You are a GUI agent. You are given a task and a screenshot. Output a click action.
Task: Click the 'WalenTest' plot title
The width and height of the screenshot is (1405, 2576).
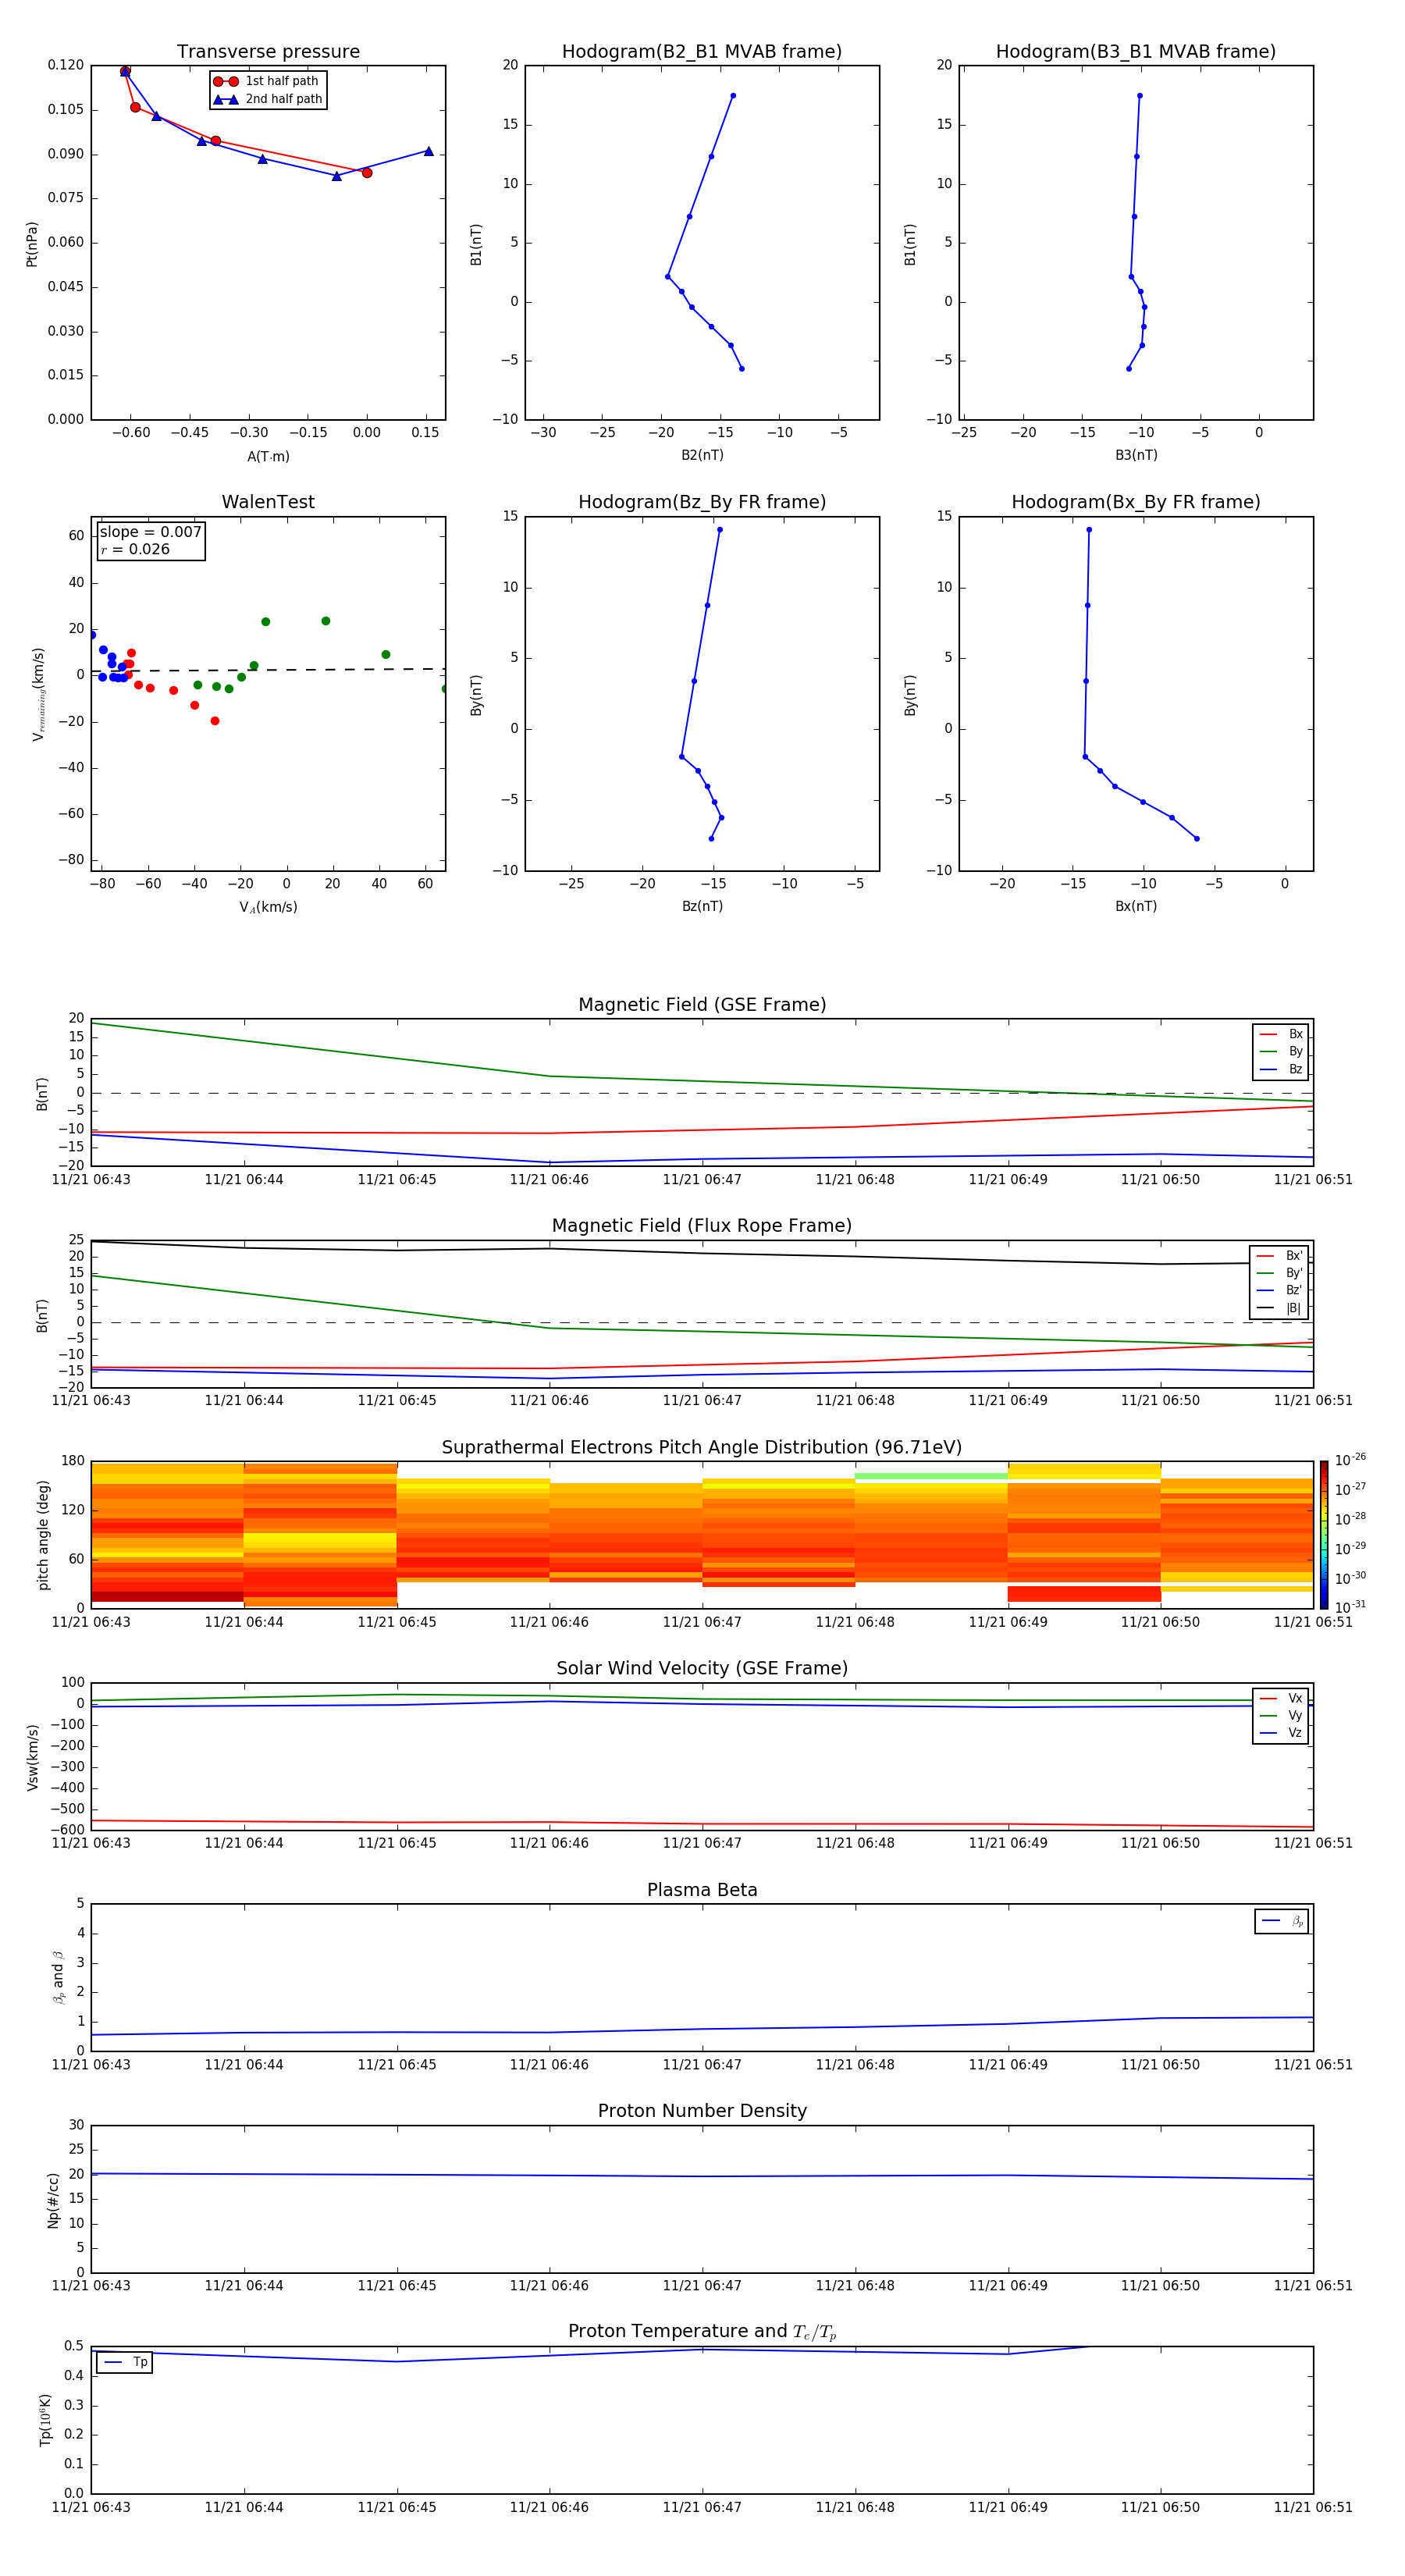[x=268, y=502]
